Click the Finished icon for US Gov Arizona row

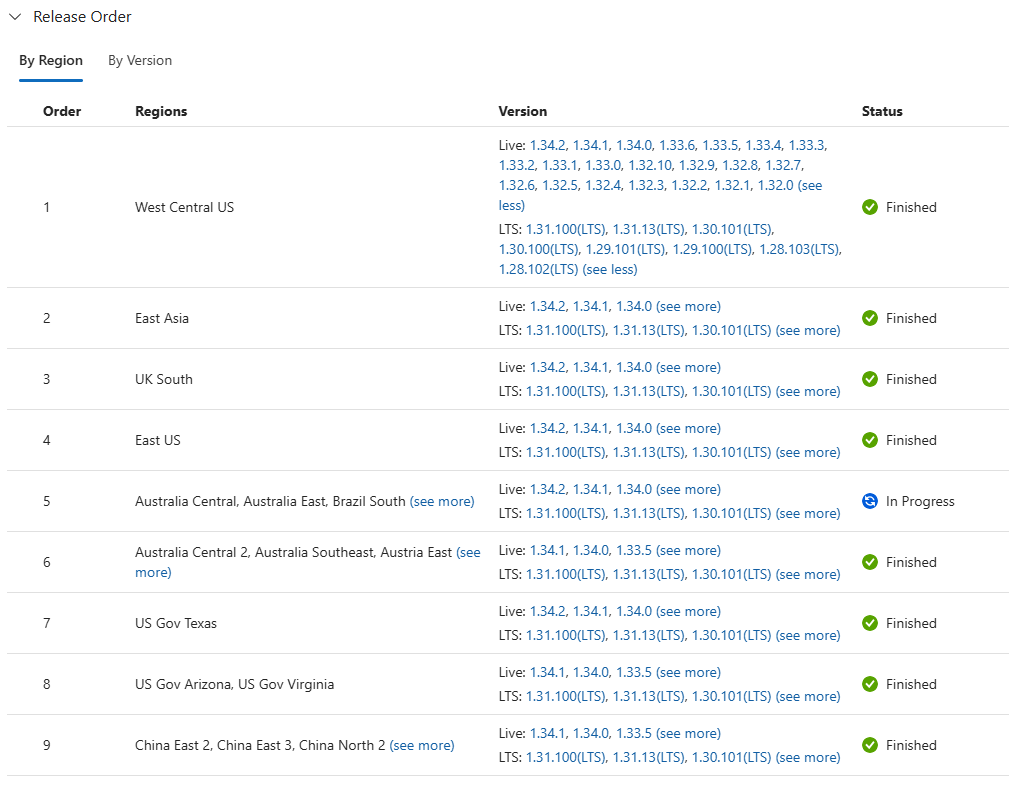coord(870,684)
